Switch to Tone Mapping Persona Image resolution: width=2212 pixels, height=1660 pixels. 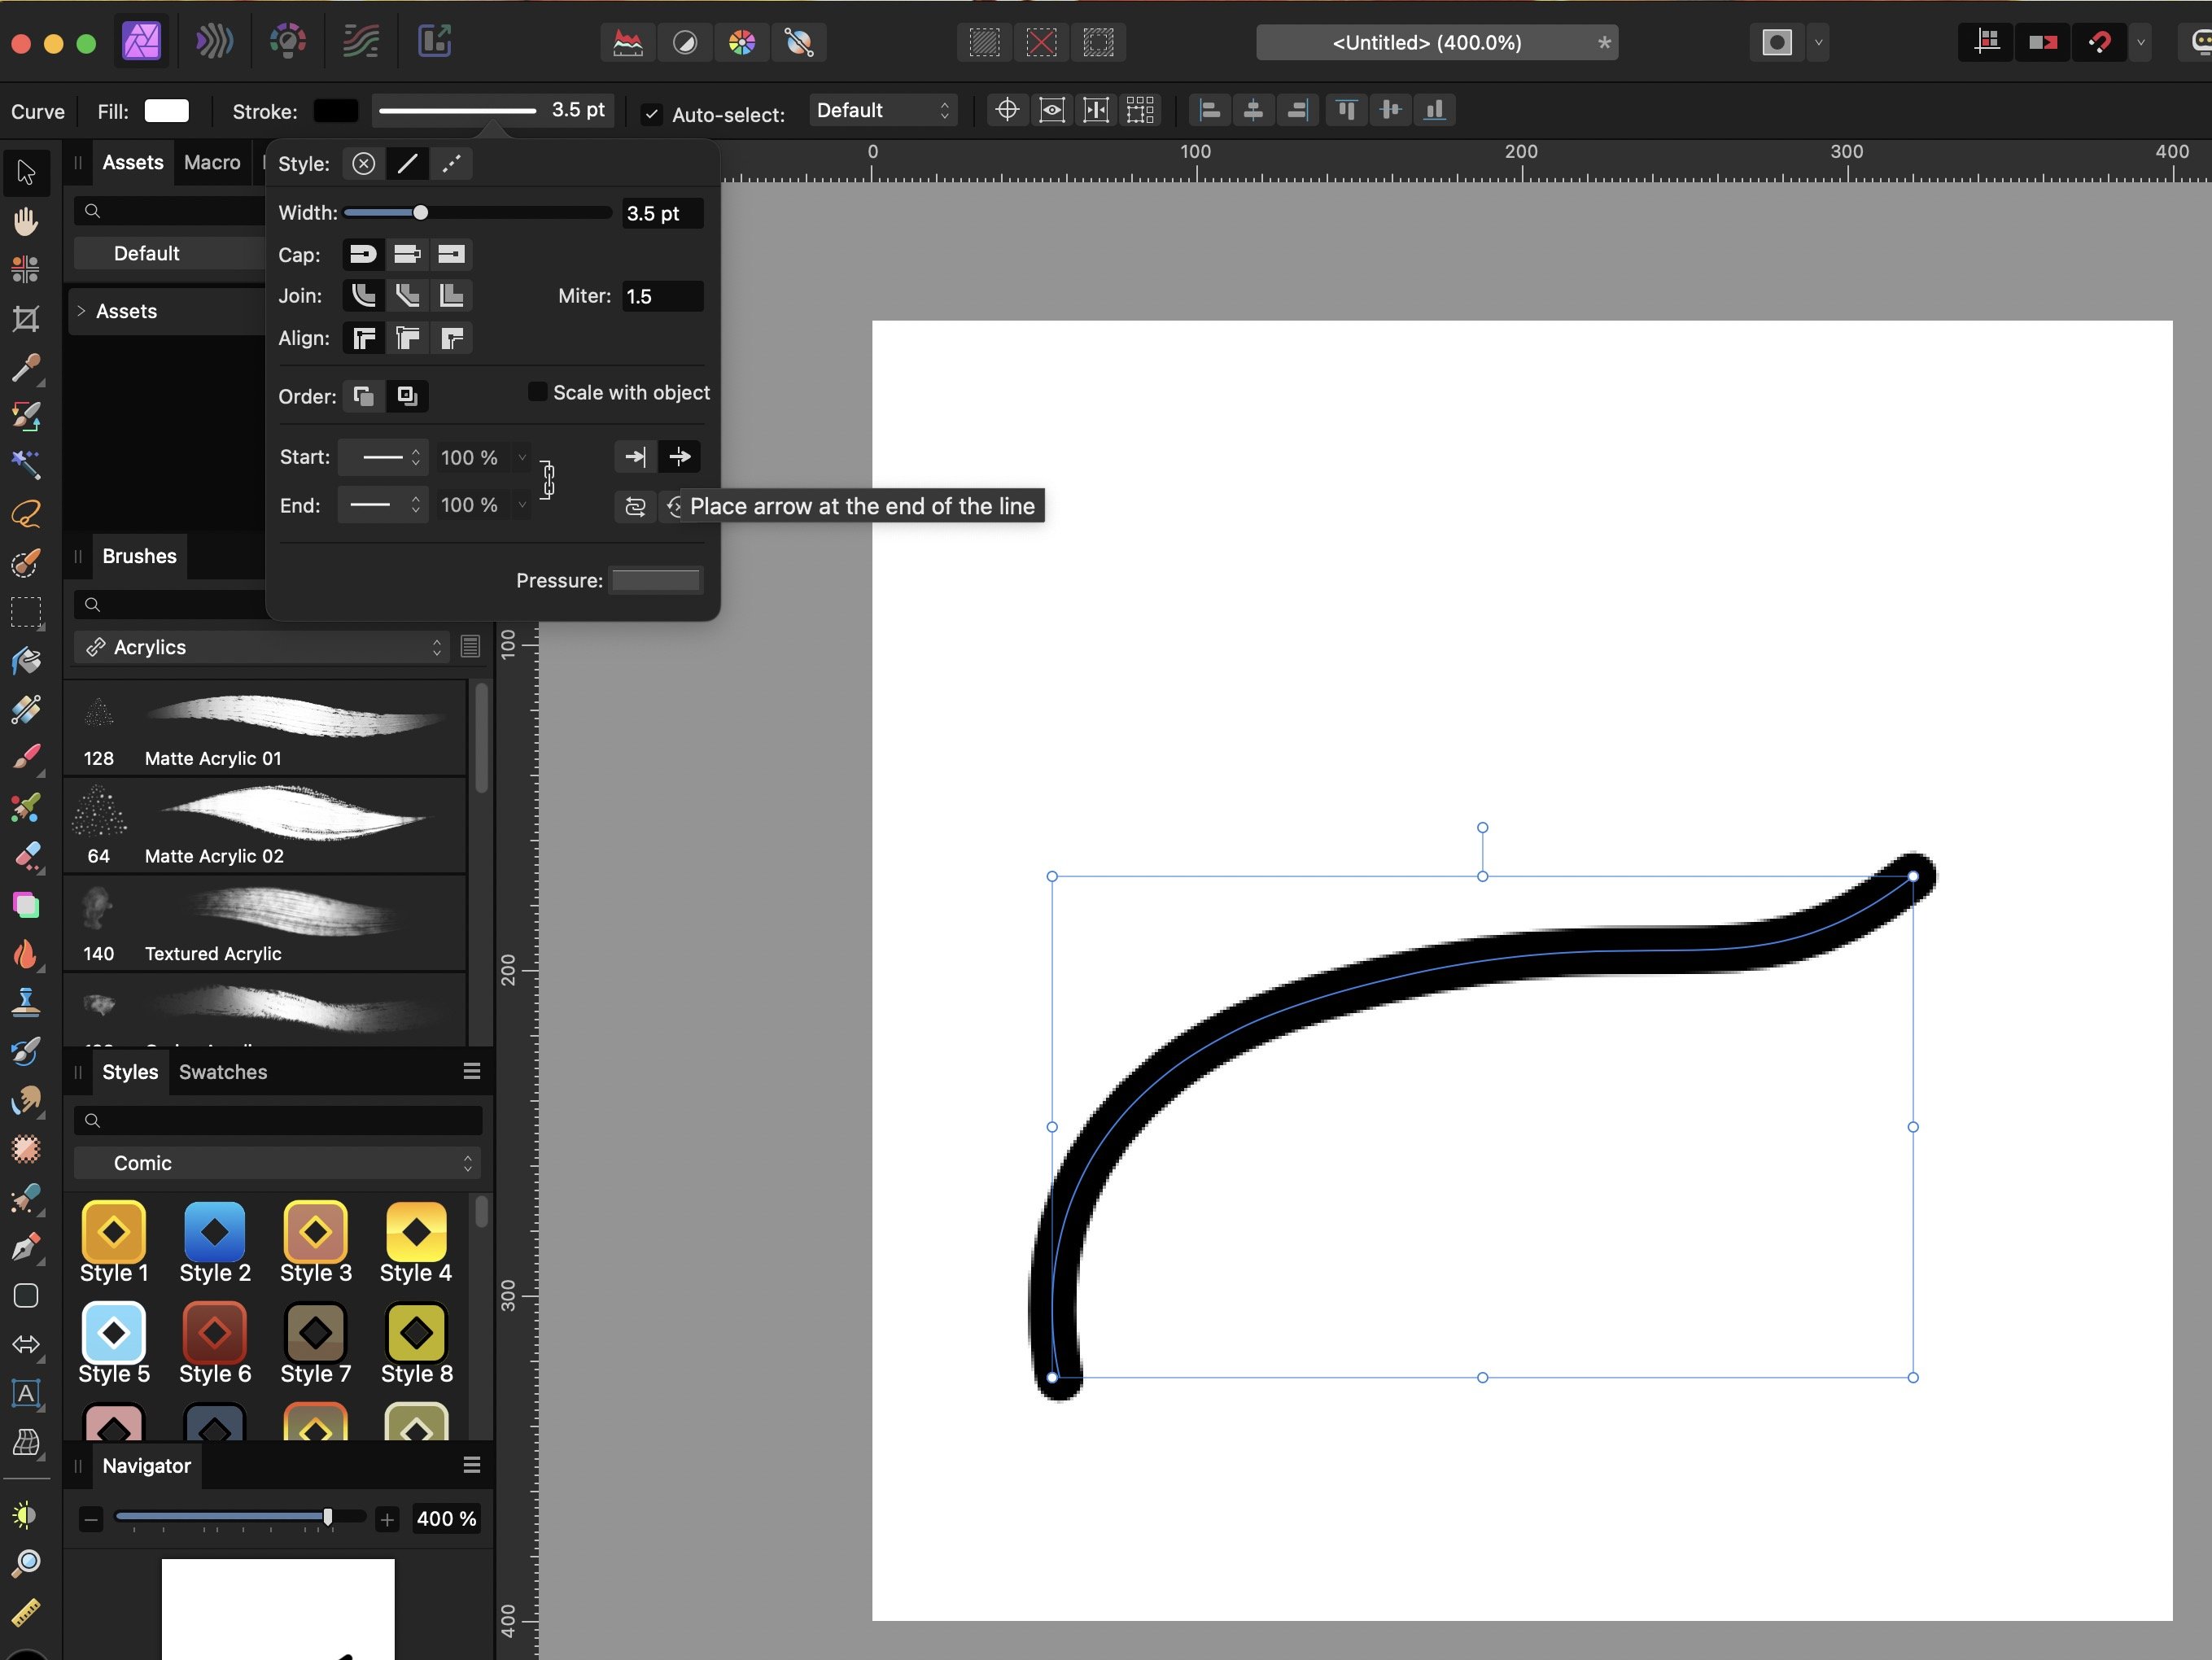click(x=361, y=42)
